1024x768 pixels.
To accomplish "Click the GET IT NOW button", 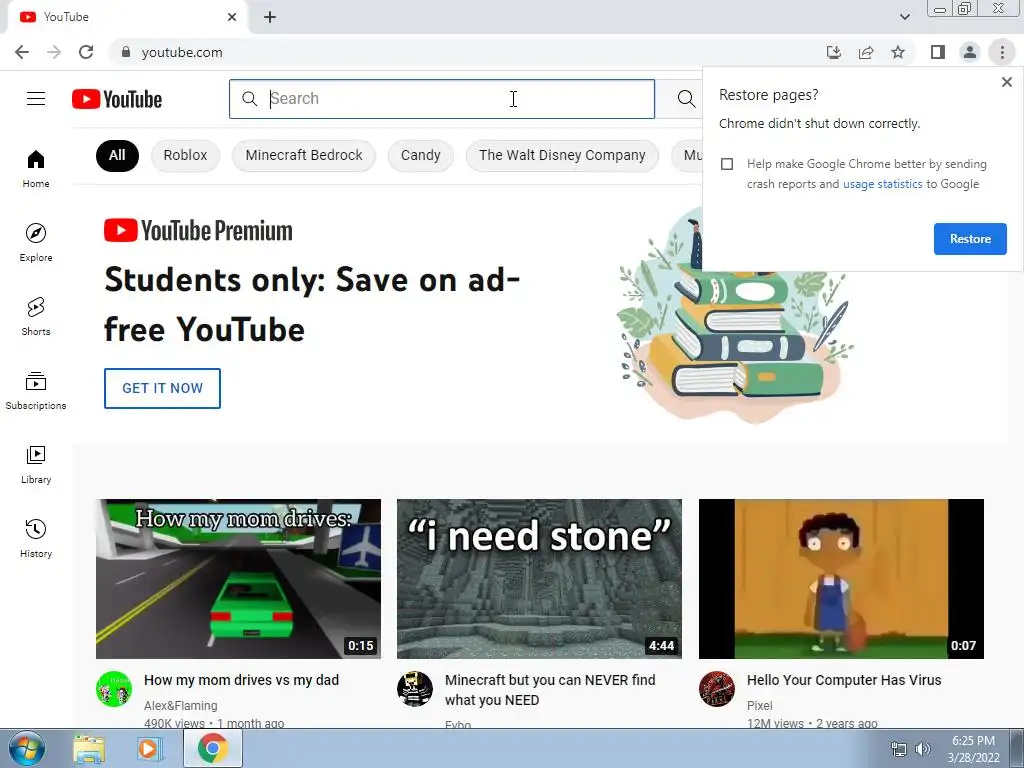I will (163, 389).
